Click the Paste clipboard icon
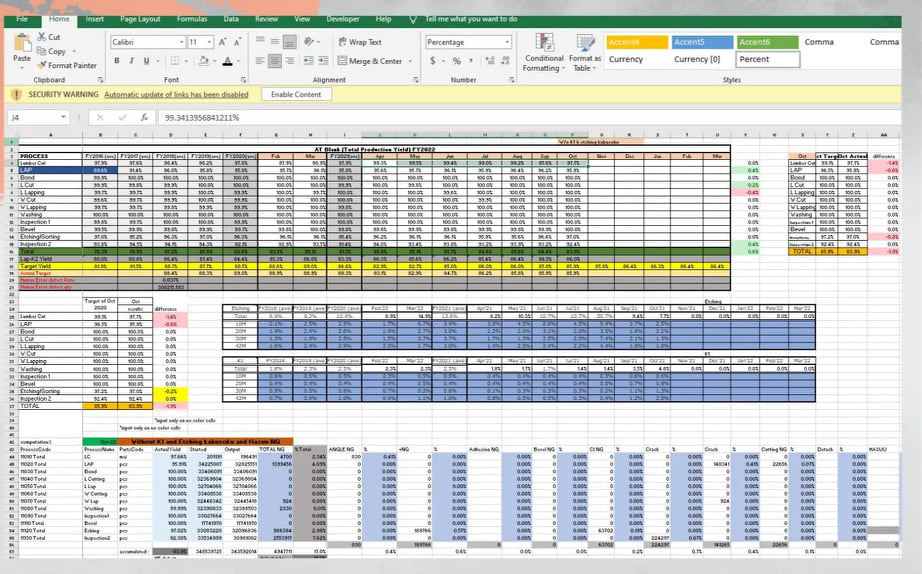This screenshot has width=922, height=574. [x=22, y=44]
